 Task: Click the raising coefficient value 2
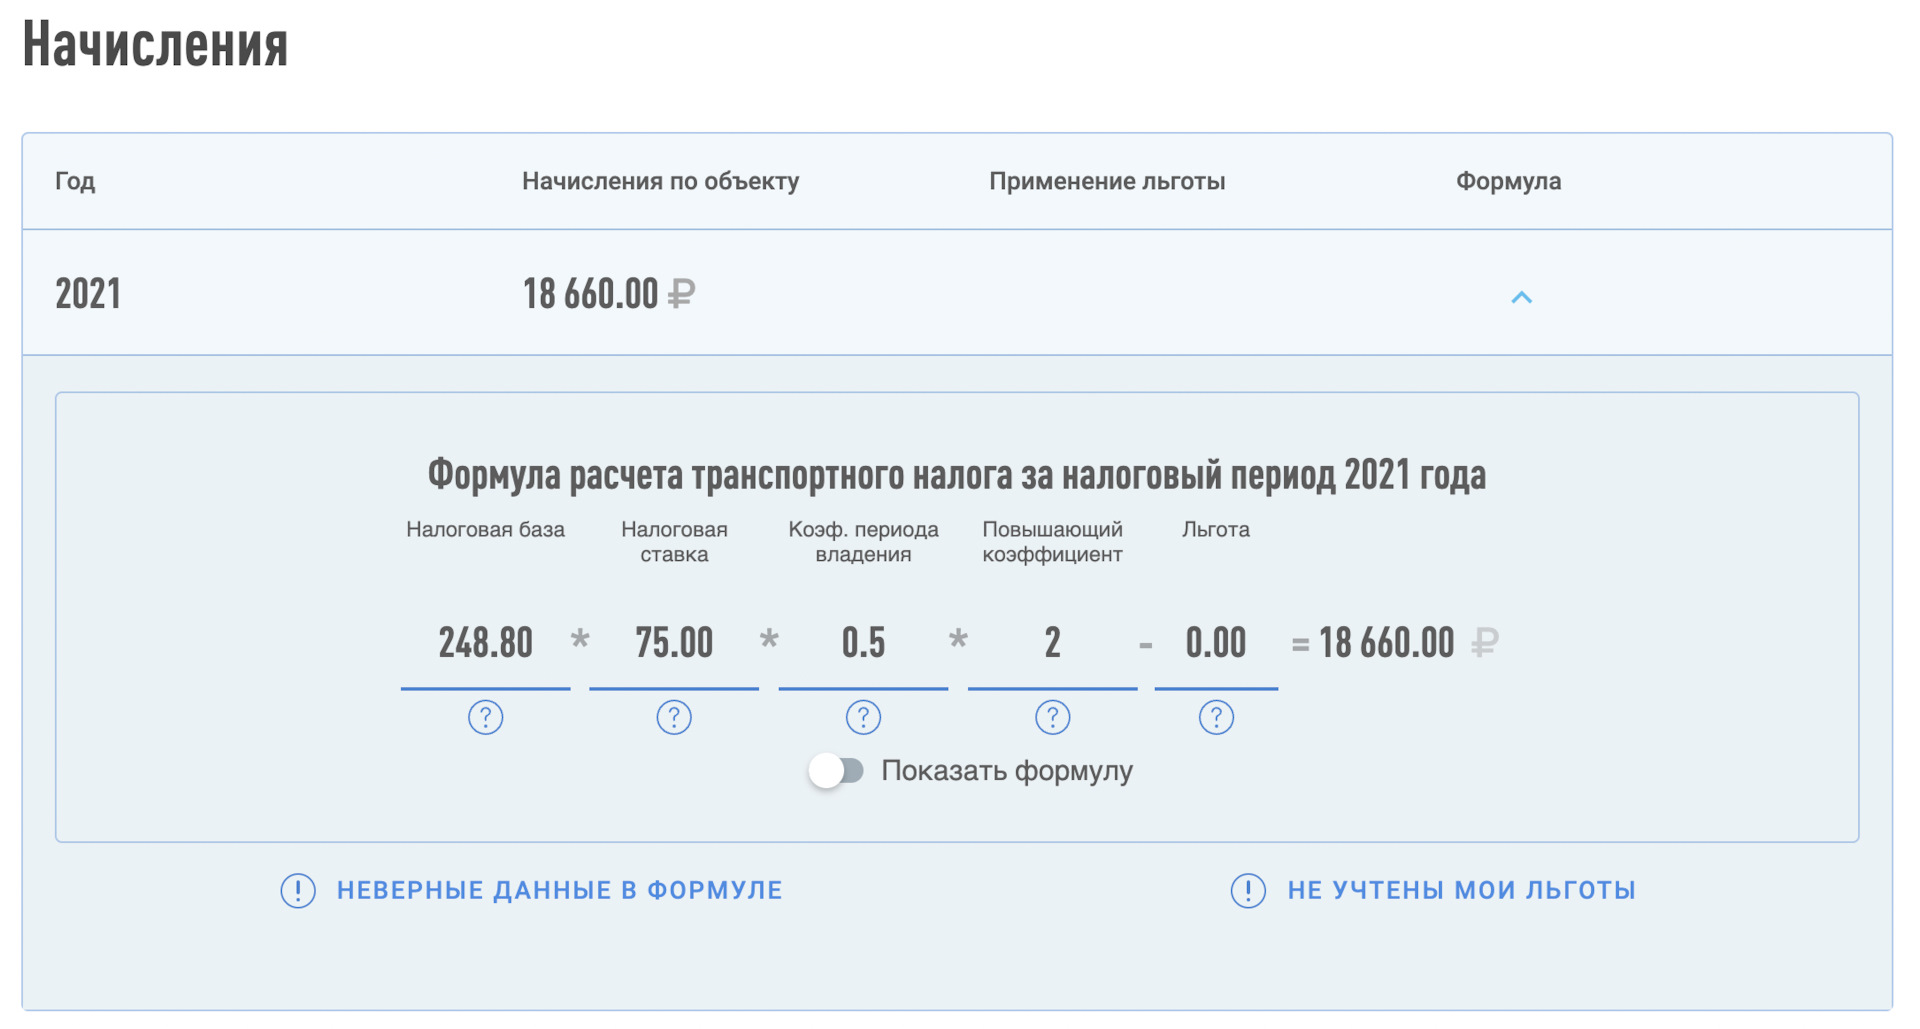[1052, 643]
